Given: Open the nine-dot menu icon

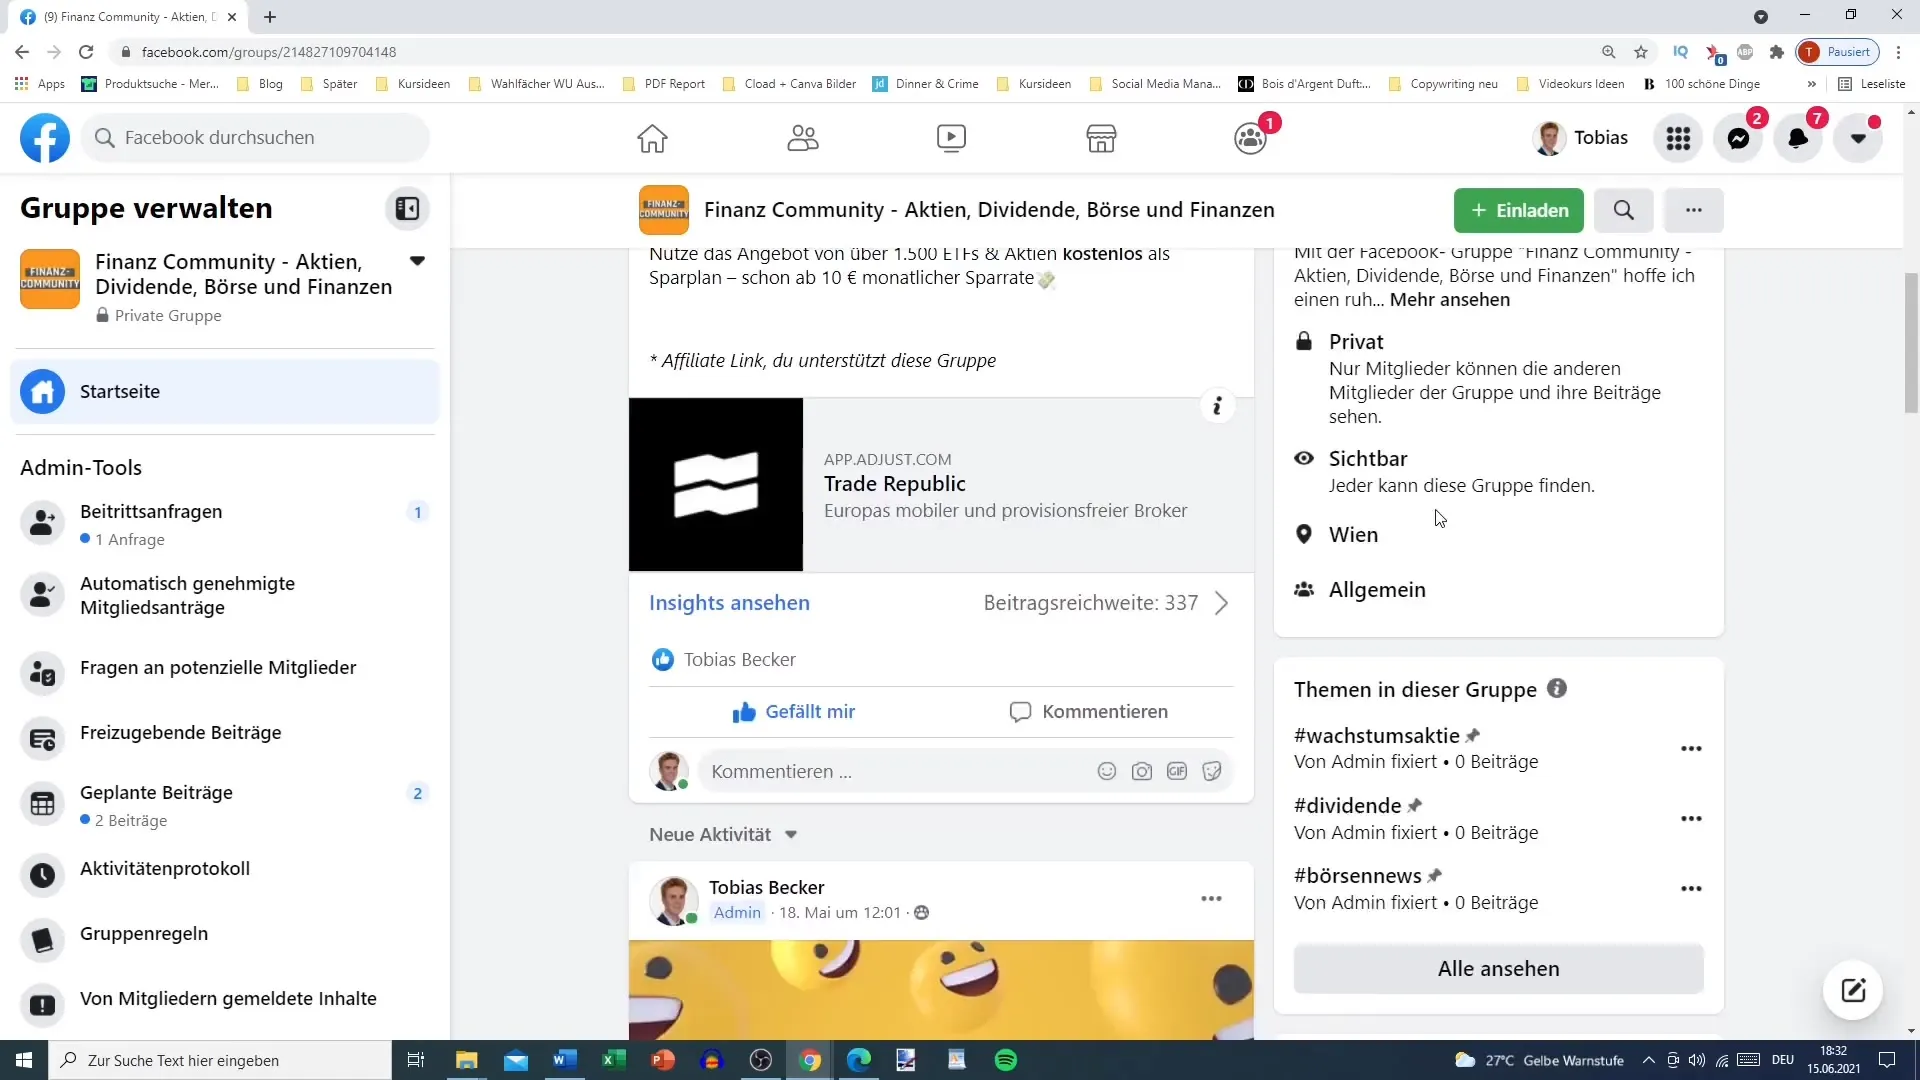Looking at the screenshot, I should coord(1678,138).
